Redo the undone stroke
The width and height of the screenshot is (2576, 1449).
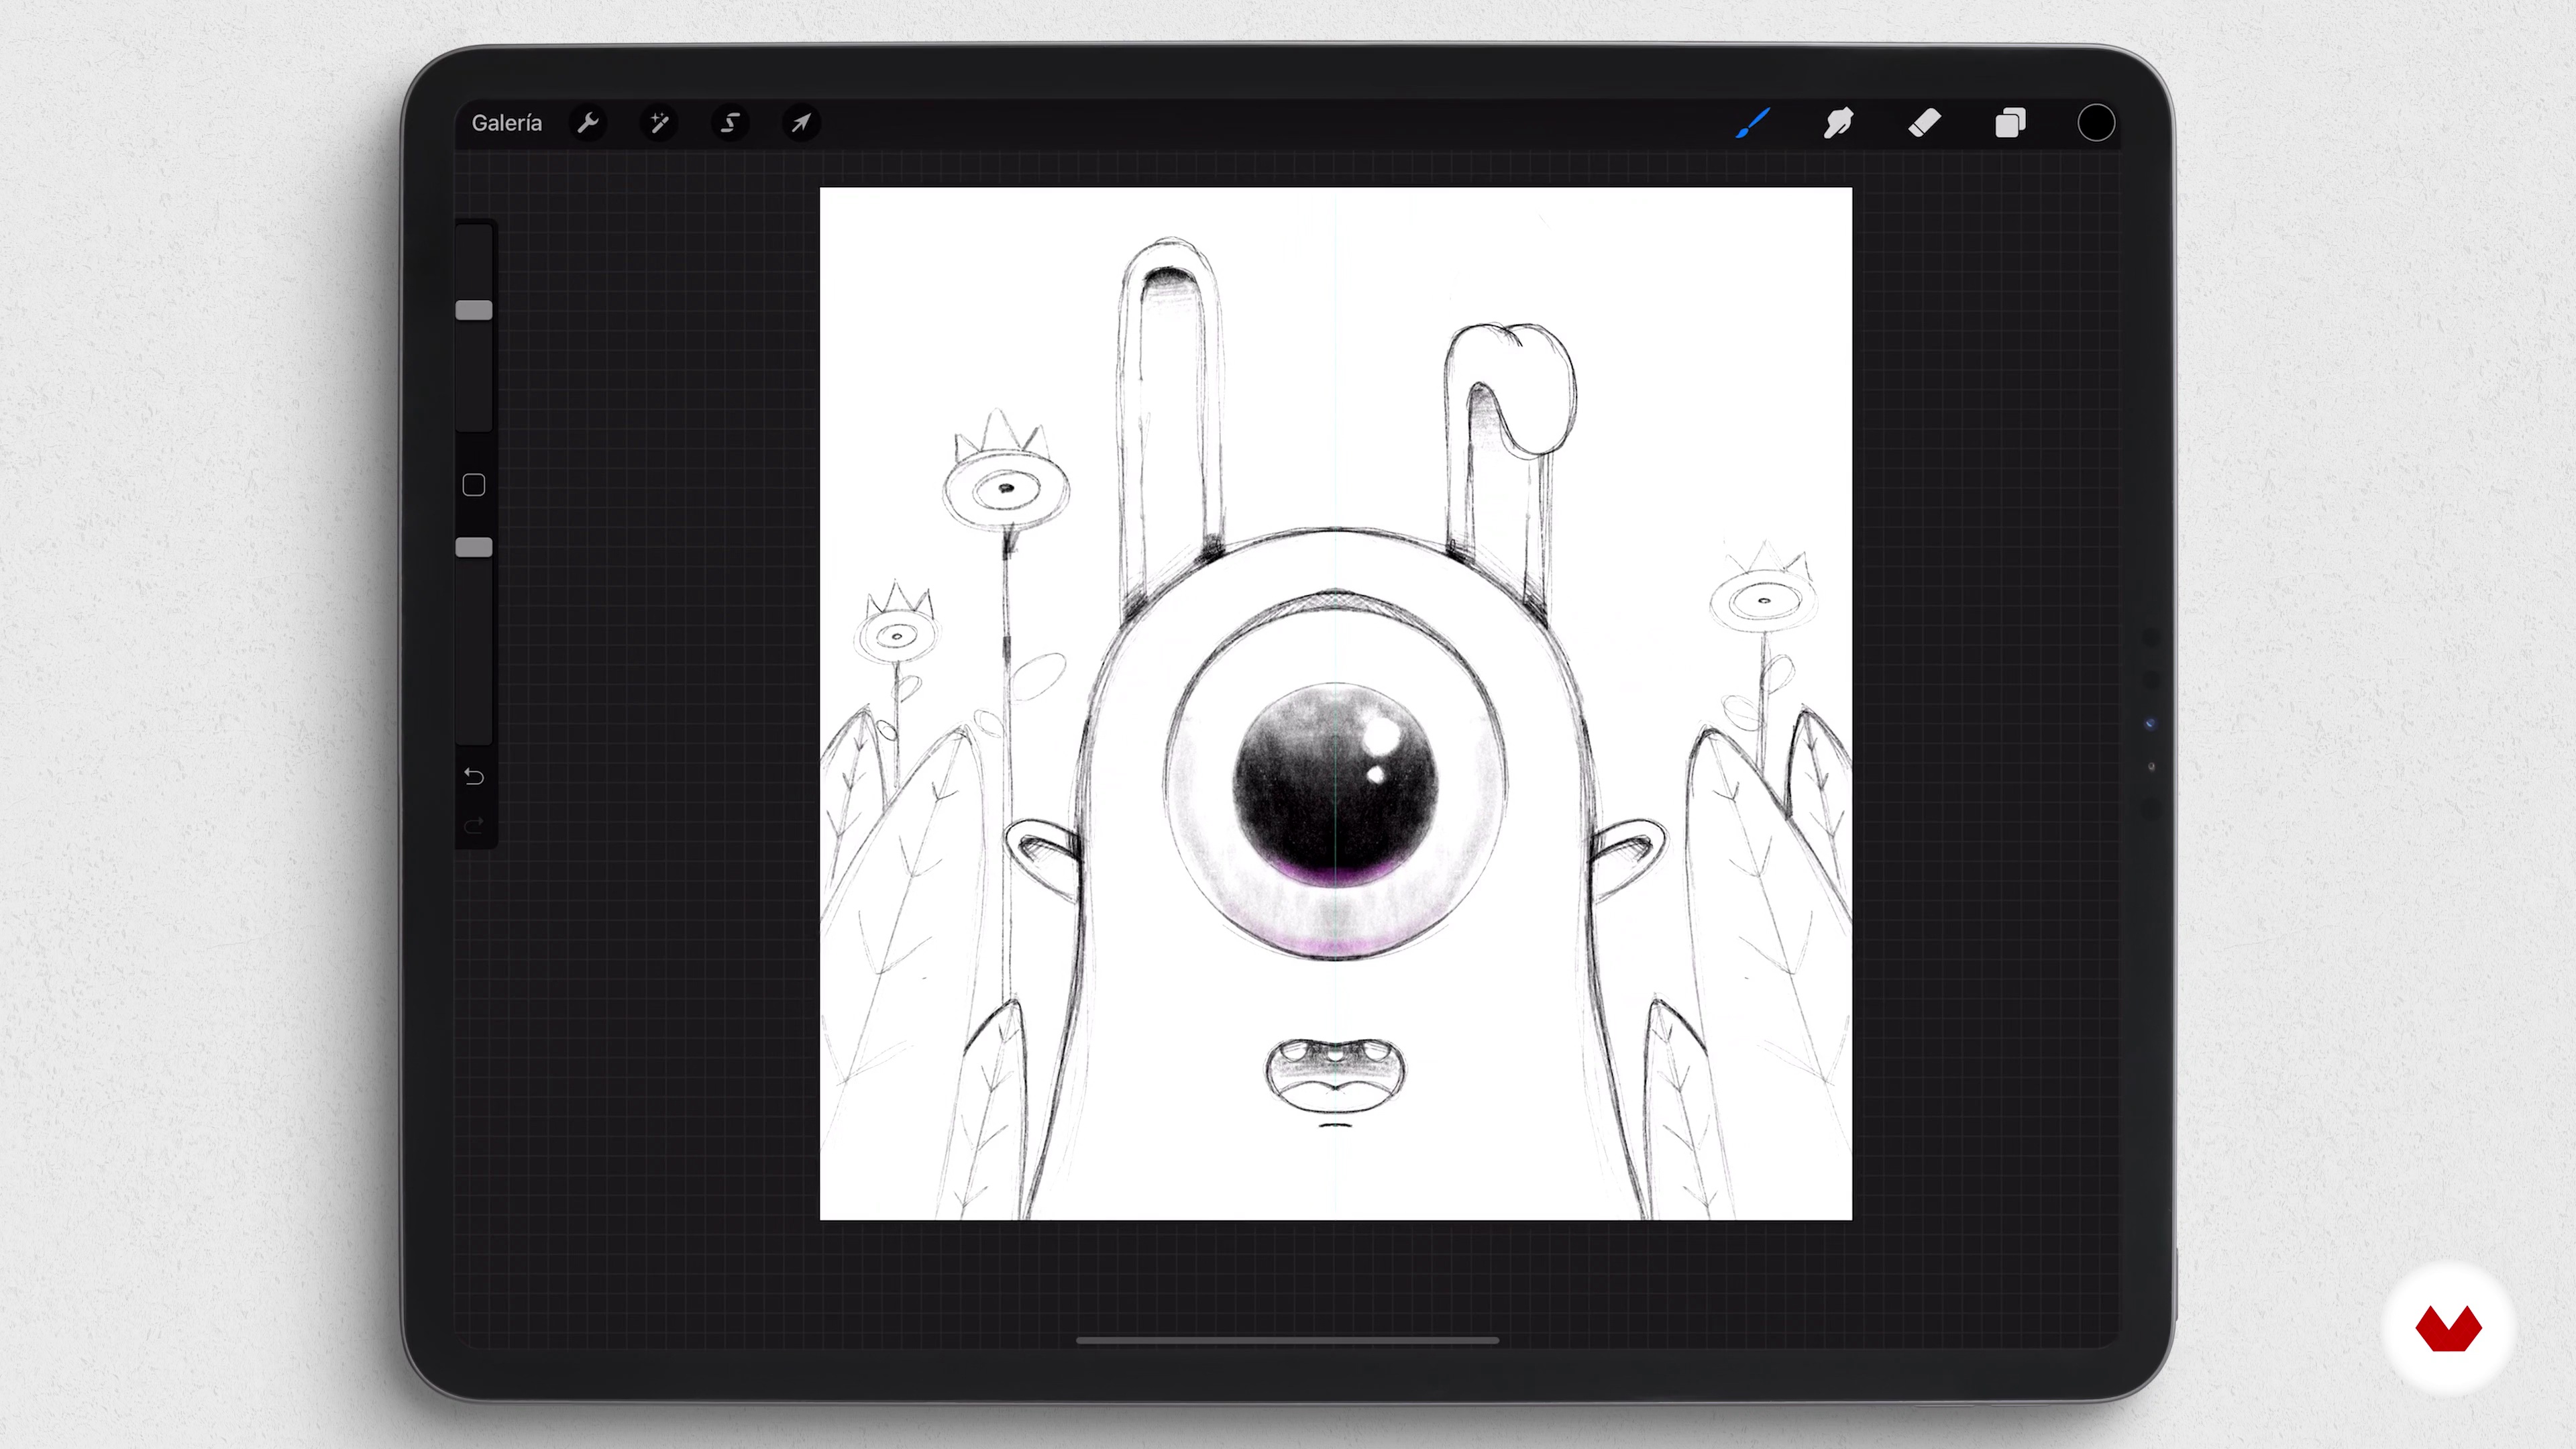click(474, 825)
